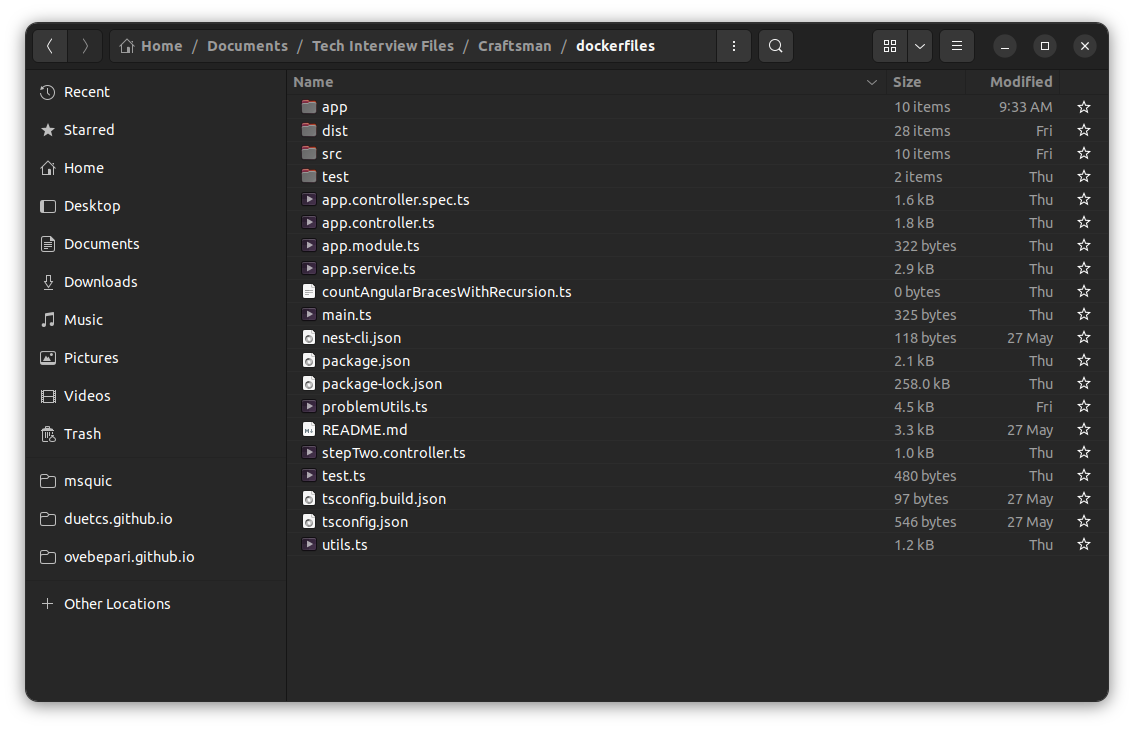Go forward using the right arrow button
1134x730 pixels.
pos(85,46)
